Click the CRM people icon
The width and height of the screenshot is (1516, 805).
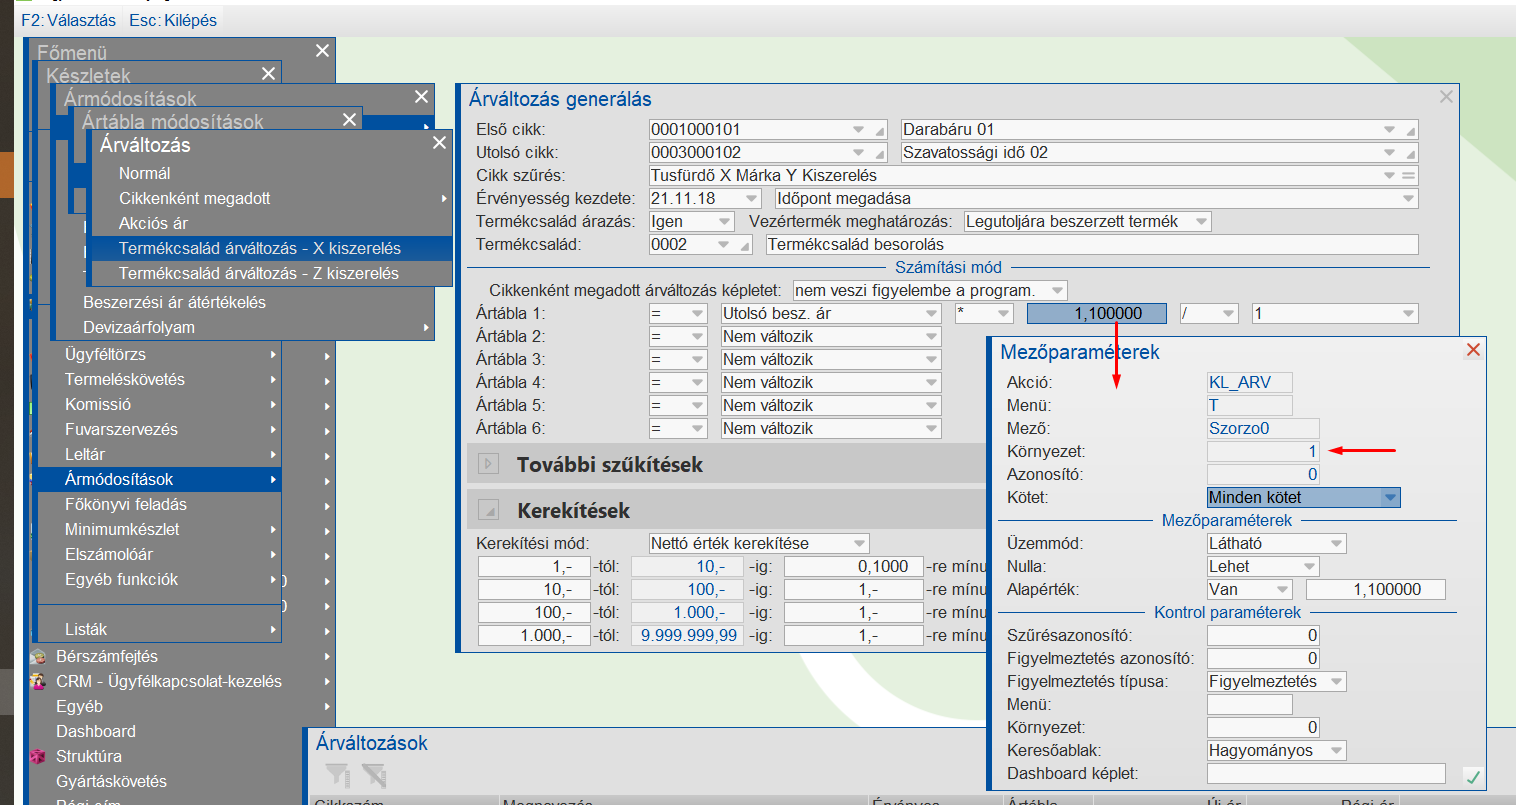[x=38, y=682]
